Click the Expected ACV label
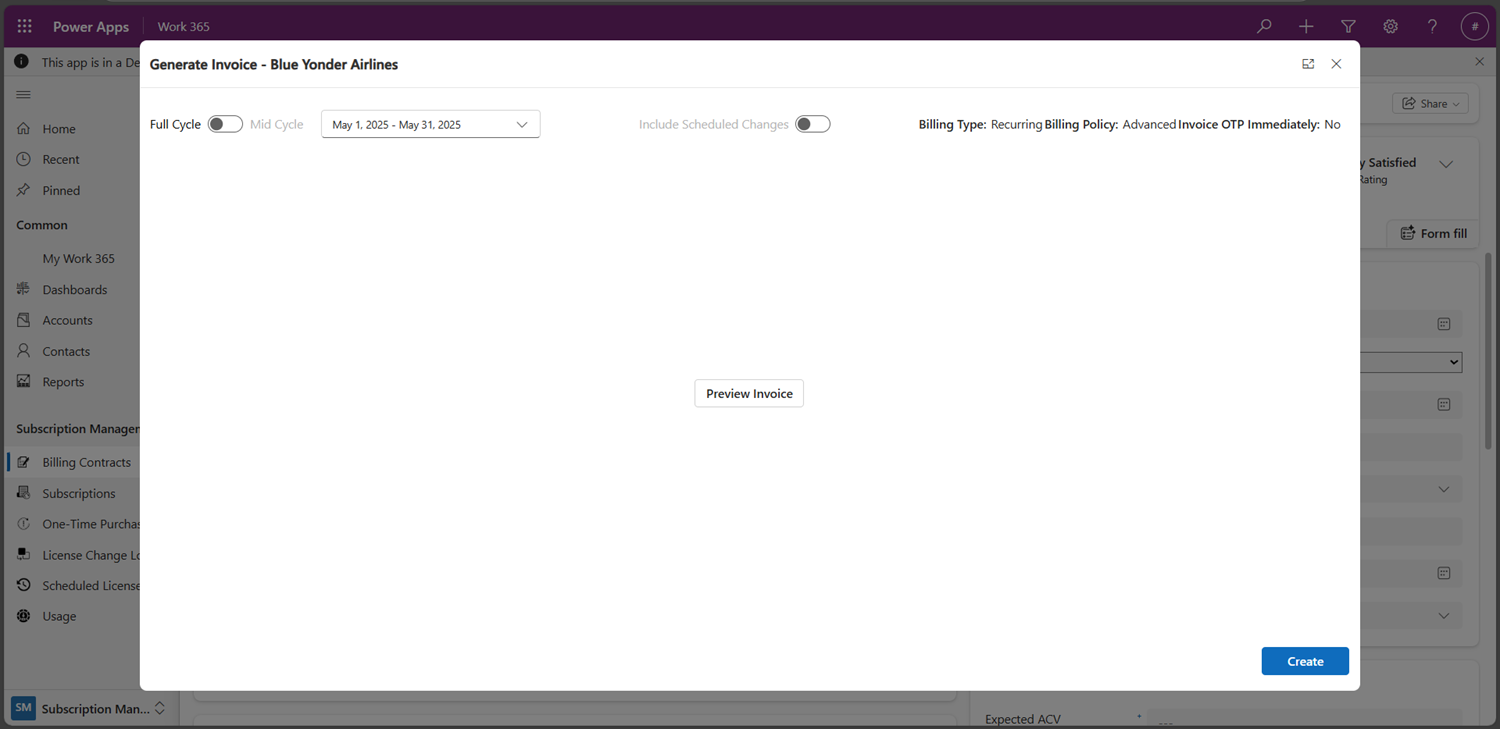Viewport: 1500px width, 729px height. coord(1022,719)
